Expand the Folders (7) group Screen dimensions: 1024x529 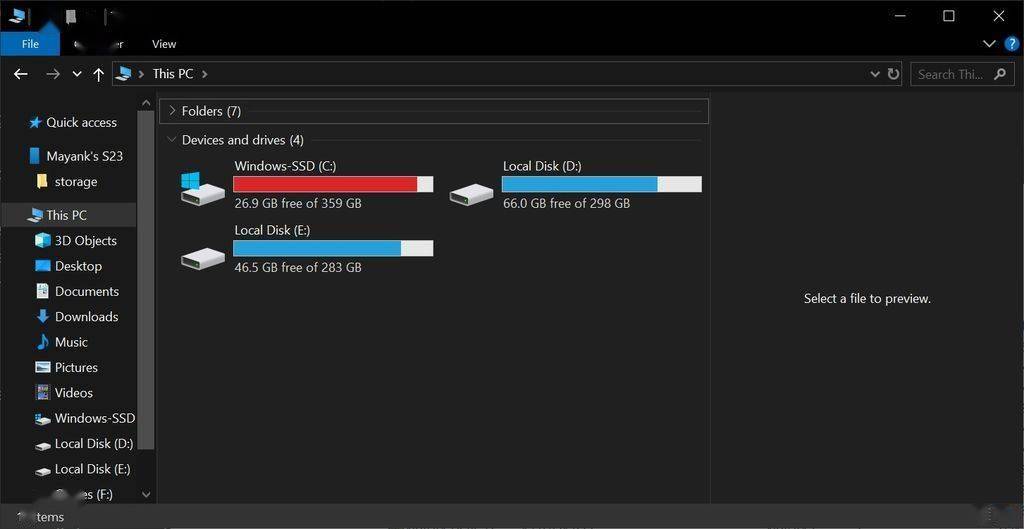(172, 111)
